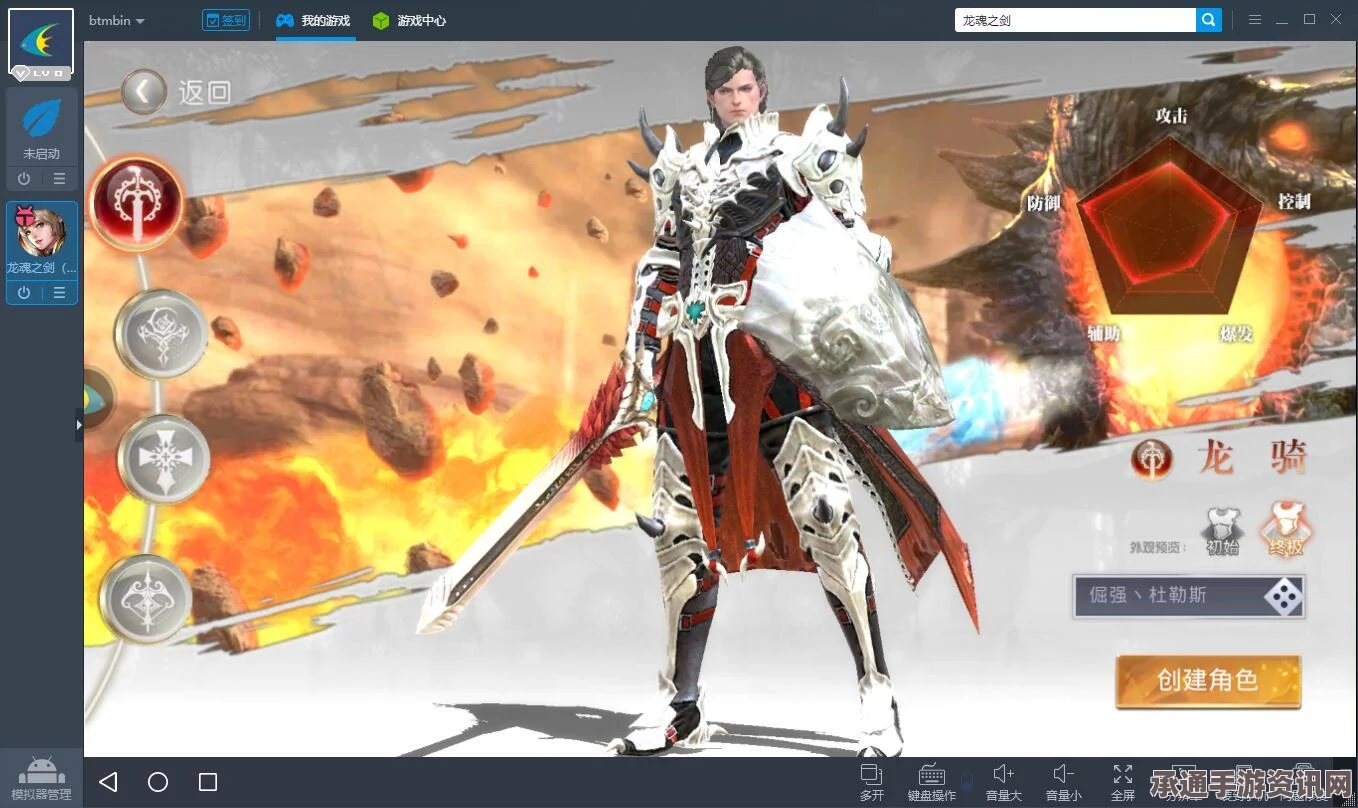This screenshot has width=1358, height=808.
Task: Open 模拟器管理 emulator manager
Action: pyautogui.click(x=41, y=777)
